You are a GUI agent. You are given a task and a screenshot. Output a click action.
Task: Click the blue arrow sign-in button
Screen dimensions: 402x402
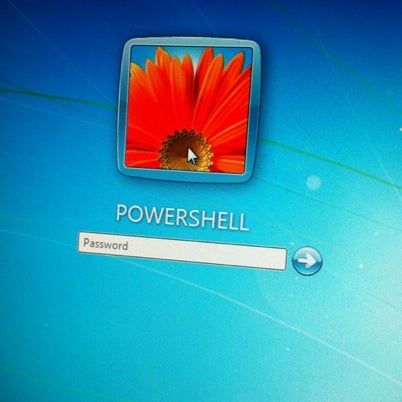[x=307, y=261]
